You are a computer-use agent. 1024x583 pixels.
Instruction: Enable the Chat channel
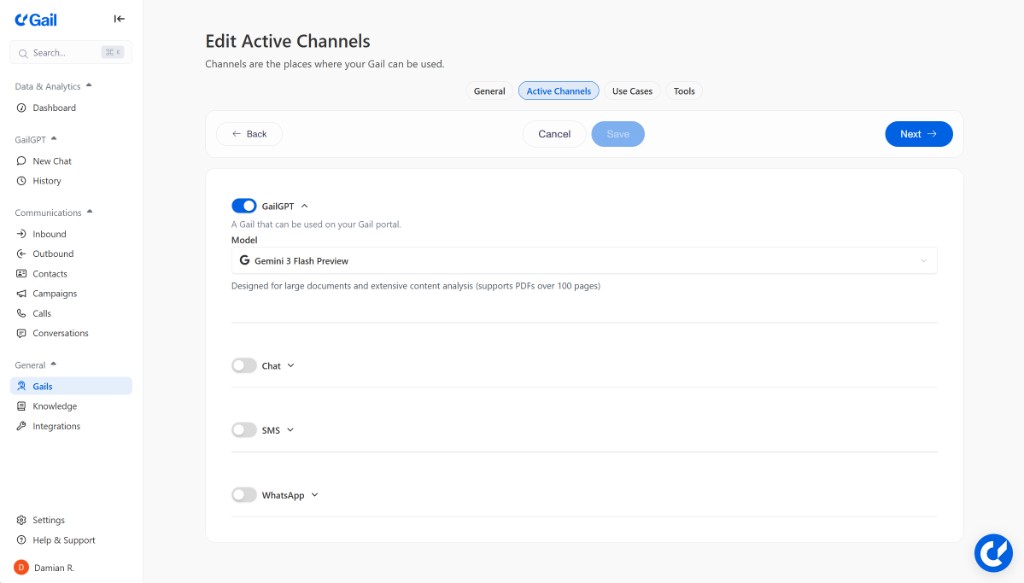[244, 365]
